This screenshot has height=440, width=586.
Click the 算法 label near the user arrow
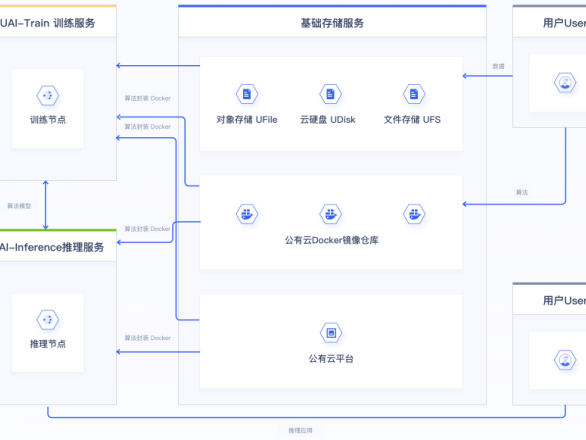click(x=522, y=192)
